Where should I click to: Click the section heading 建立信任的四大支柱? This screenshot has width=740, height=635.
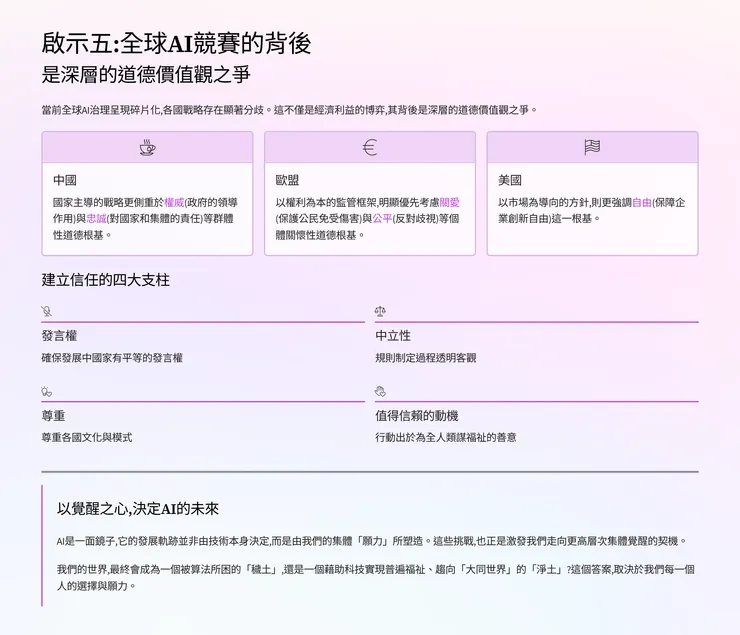pos(105,280)
